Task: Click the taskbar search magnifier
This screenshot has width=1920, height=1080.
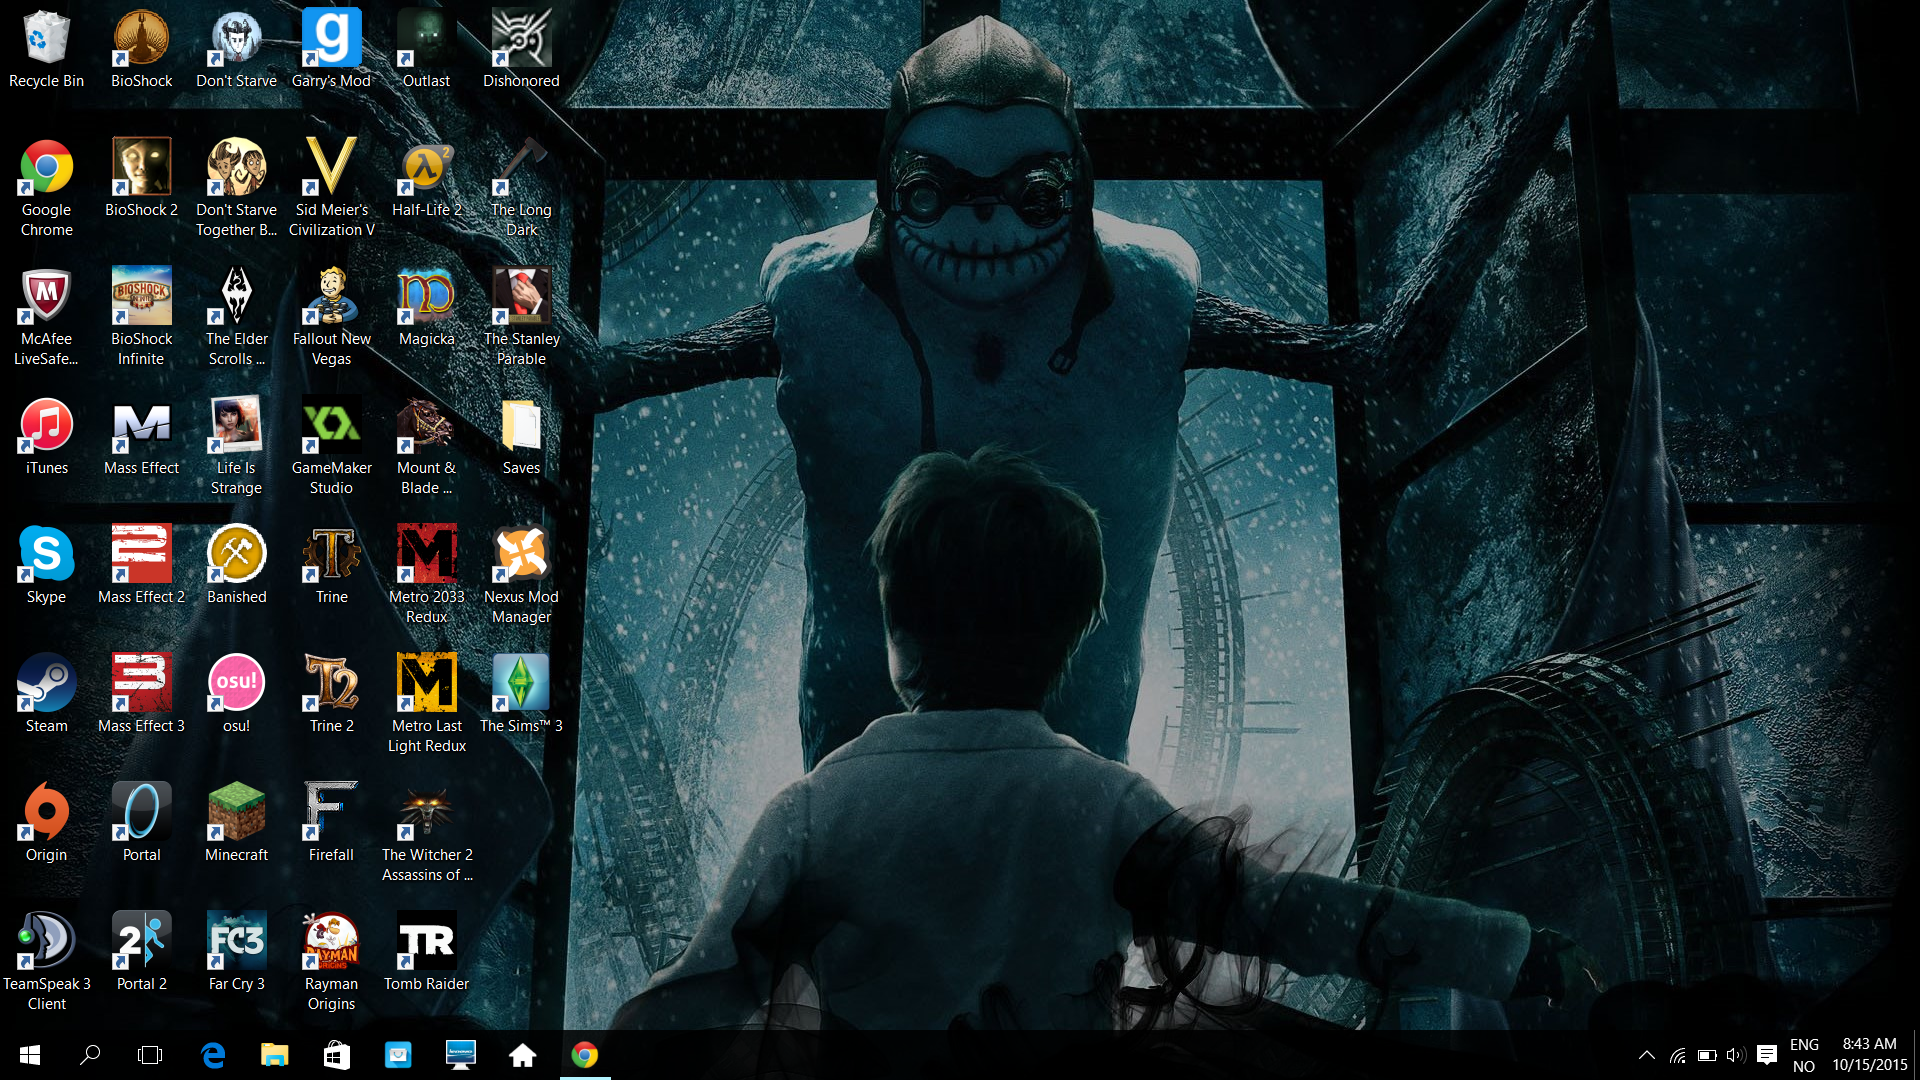Action: point(90,1055)
